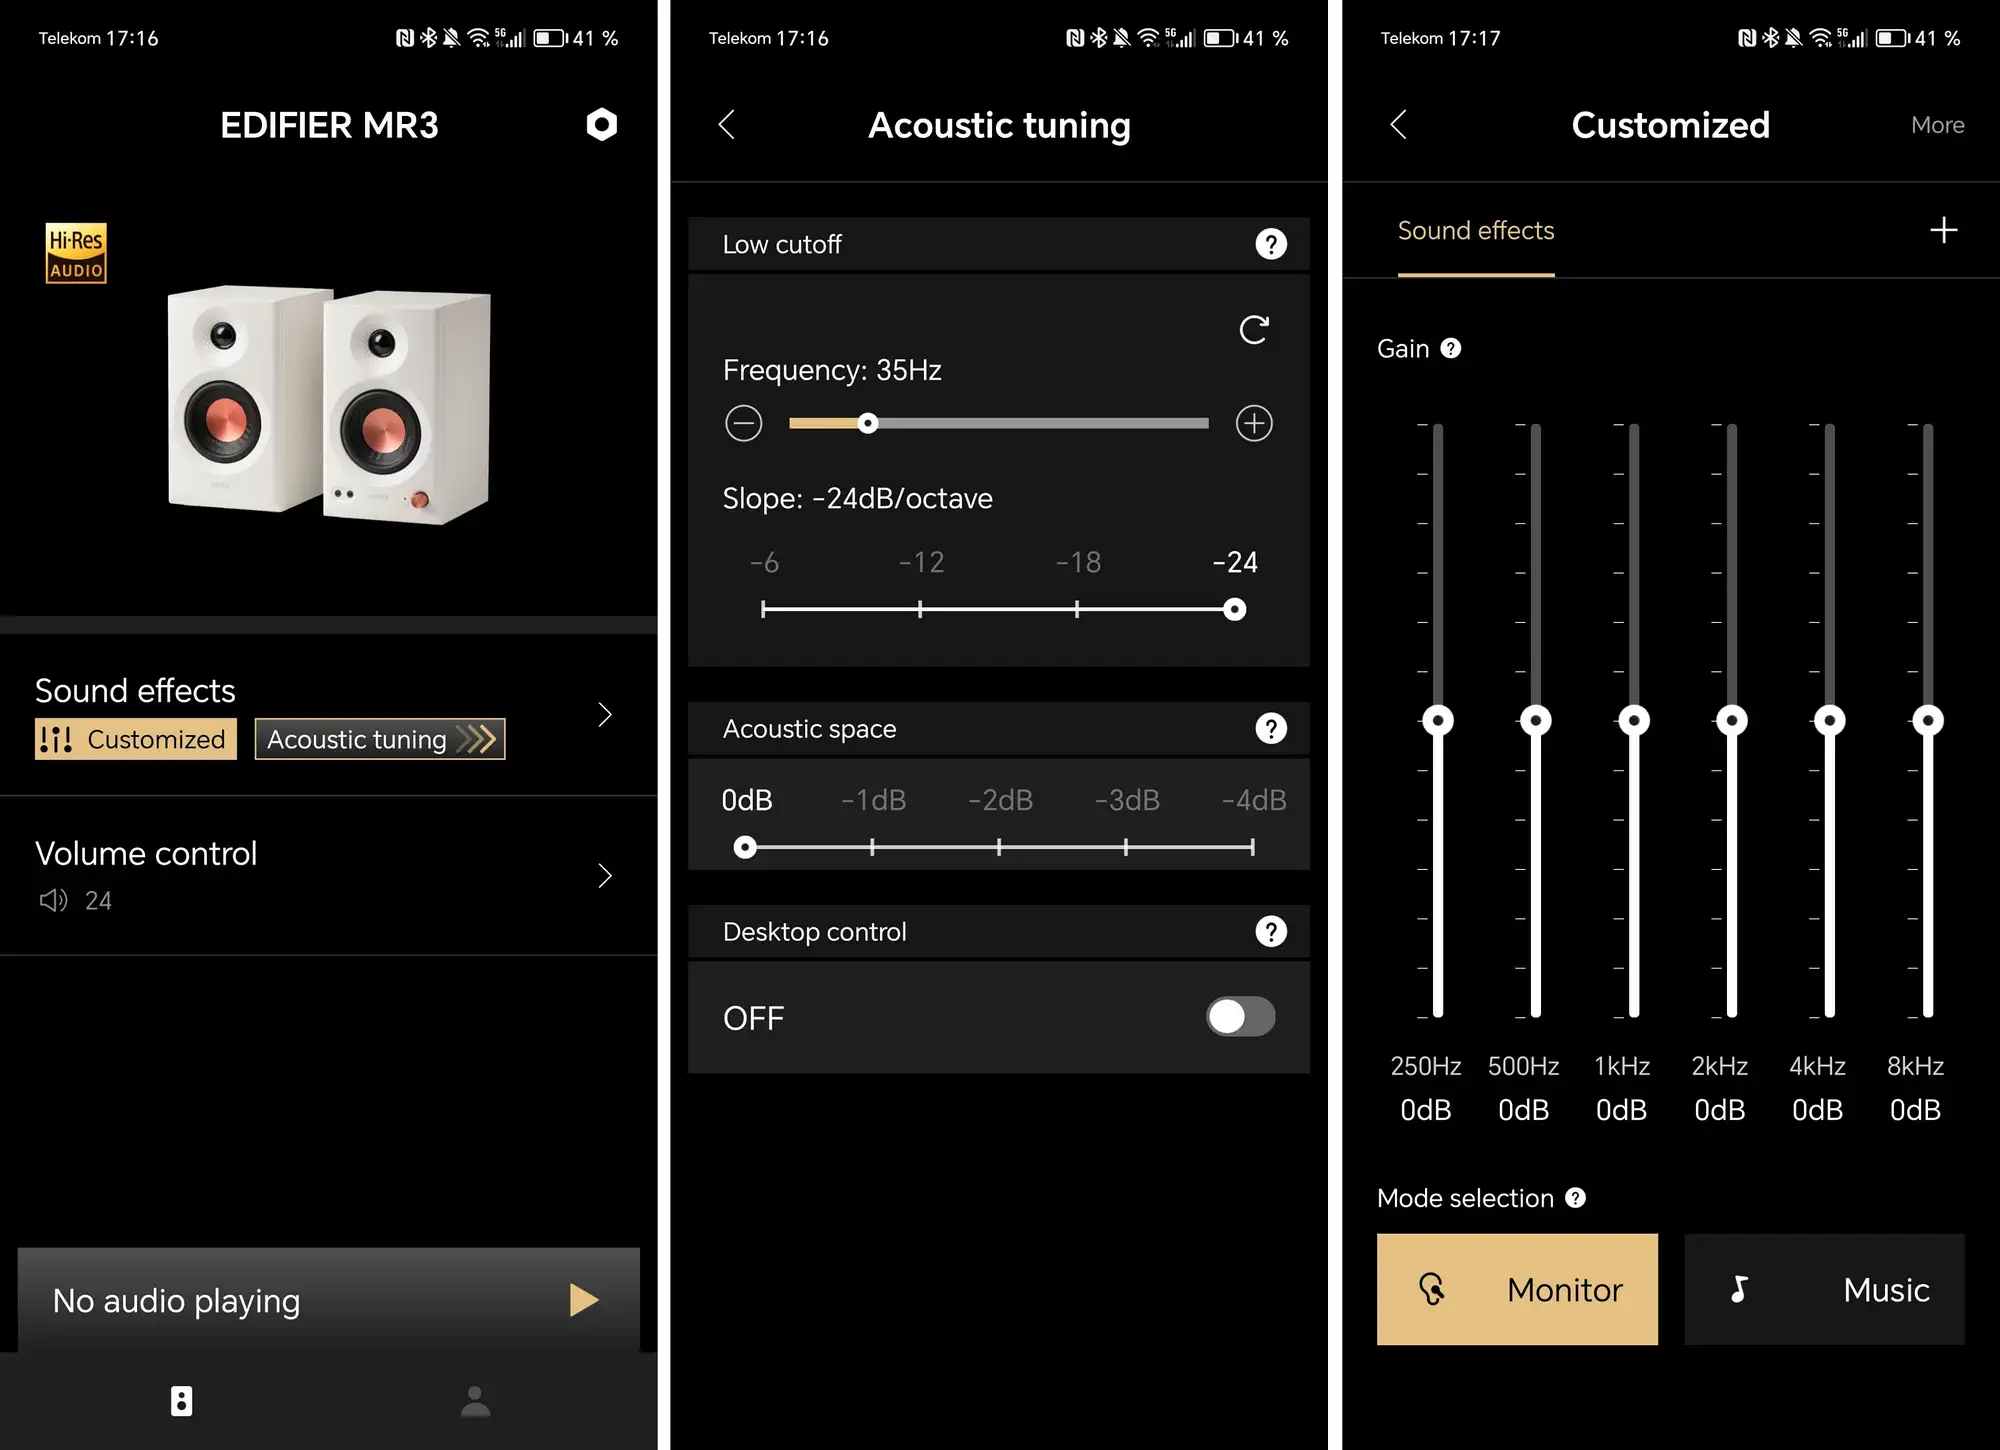Tap the Wi-Fi icon in left screen status bar
Image resolution: width=2000 pixels, height=1450 pixels.
pos(479,38)
